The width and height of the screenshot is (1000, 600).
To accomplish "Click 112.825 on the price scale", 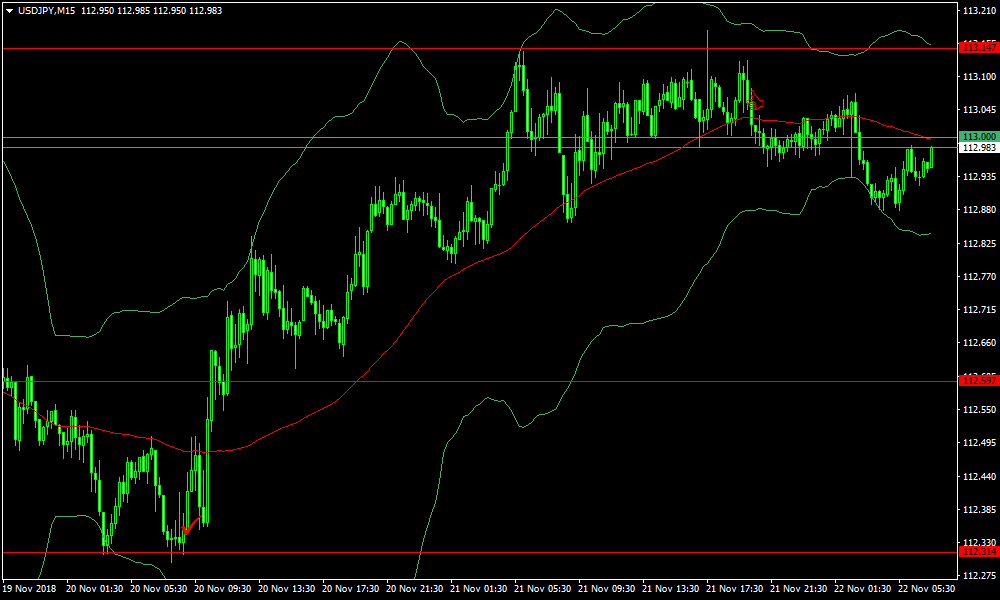I will (979, 244).
